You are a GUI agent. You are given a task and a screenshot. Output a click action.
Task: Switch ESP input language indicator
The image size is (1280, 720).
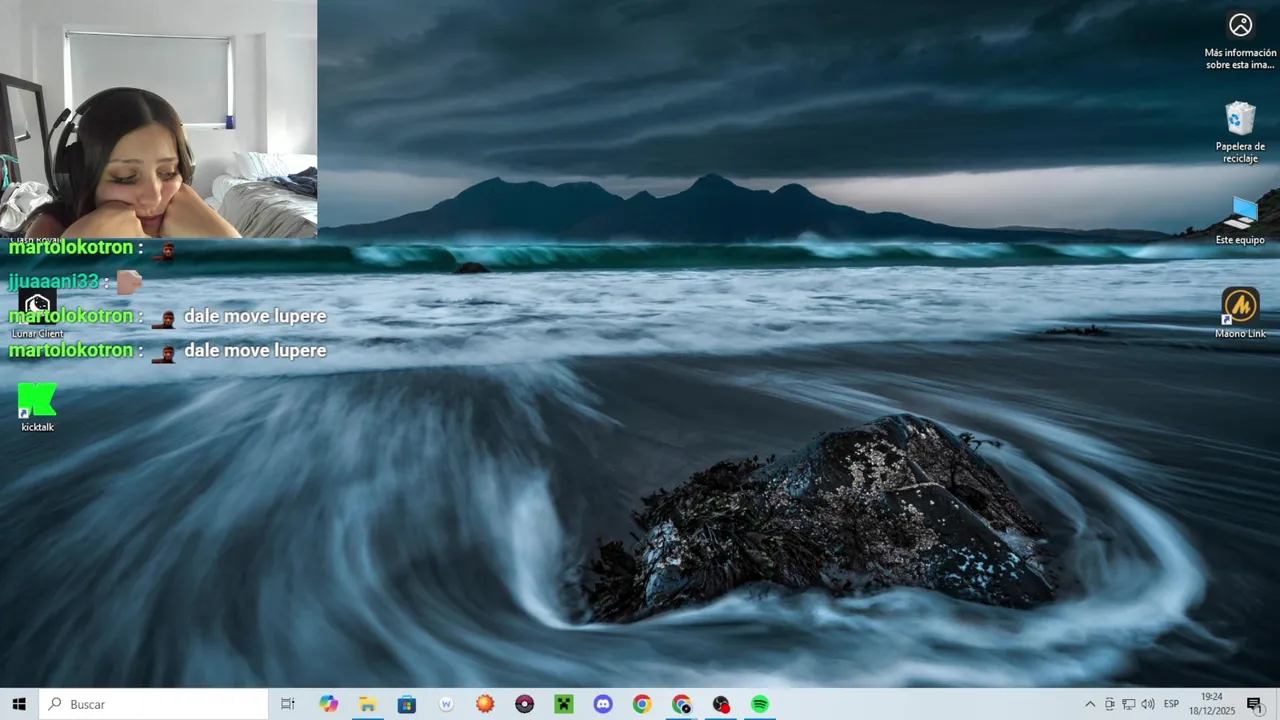pyautogui.click(x=1171, y=704)
